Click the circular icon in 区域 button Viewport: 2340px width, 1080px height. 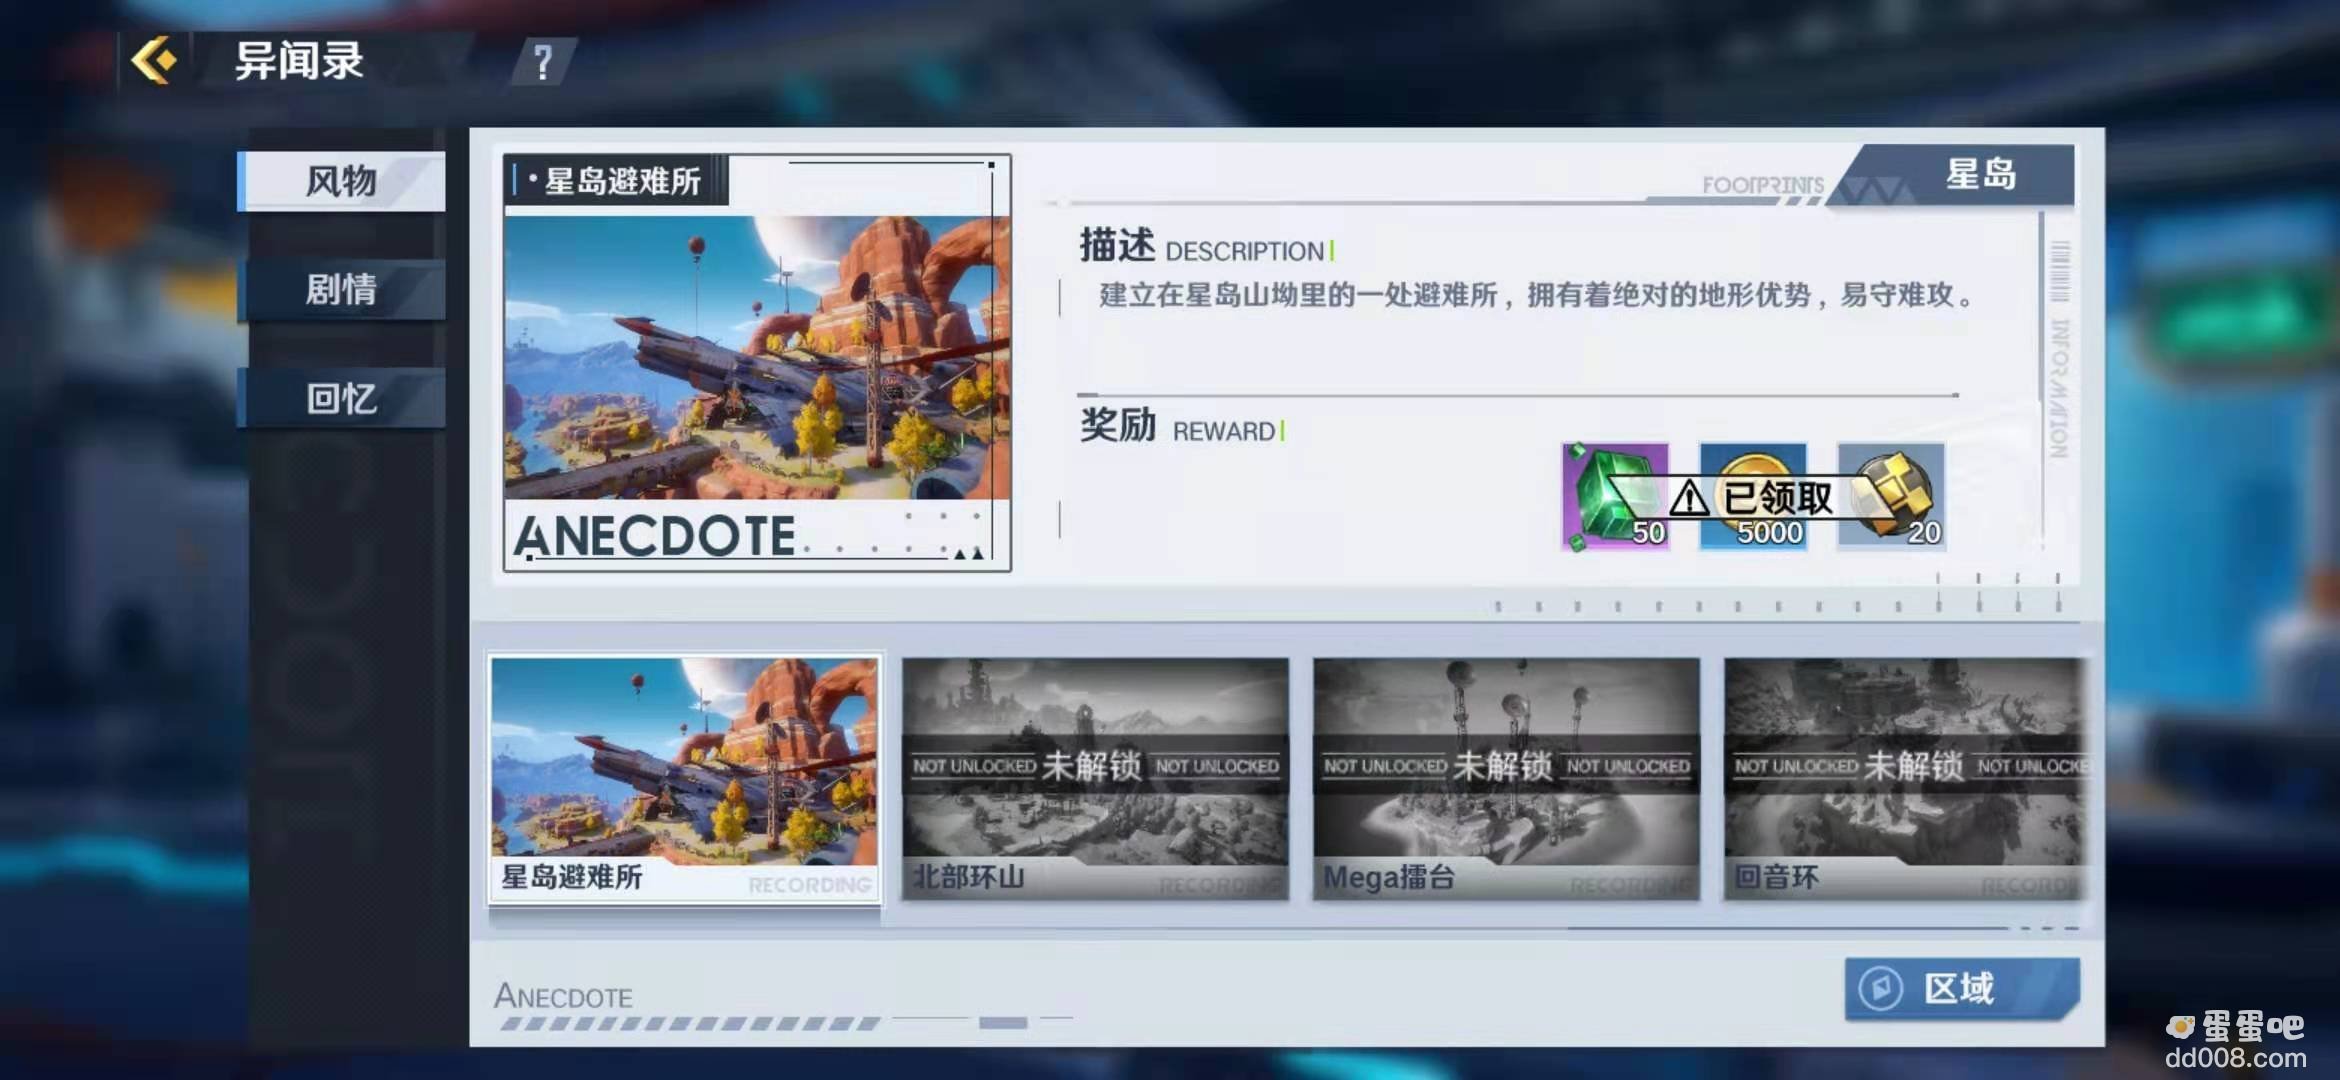click(1881, 989)
